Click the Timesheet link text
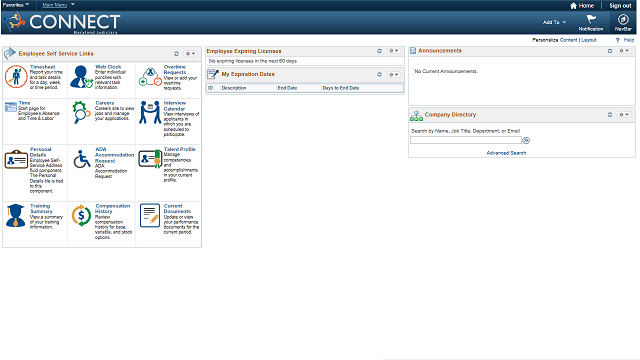Image resolution: width=640 pixels, height=360 pixels. (x=42, y=67)
